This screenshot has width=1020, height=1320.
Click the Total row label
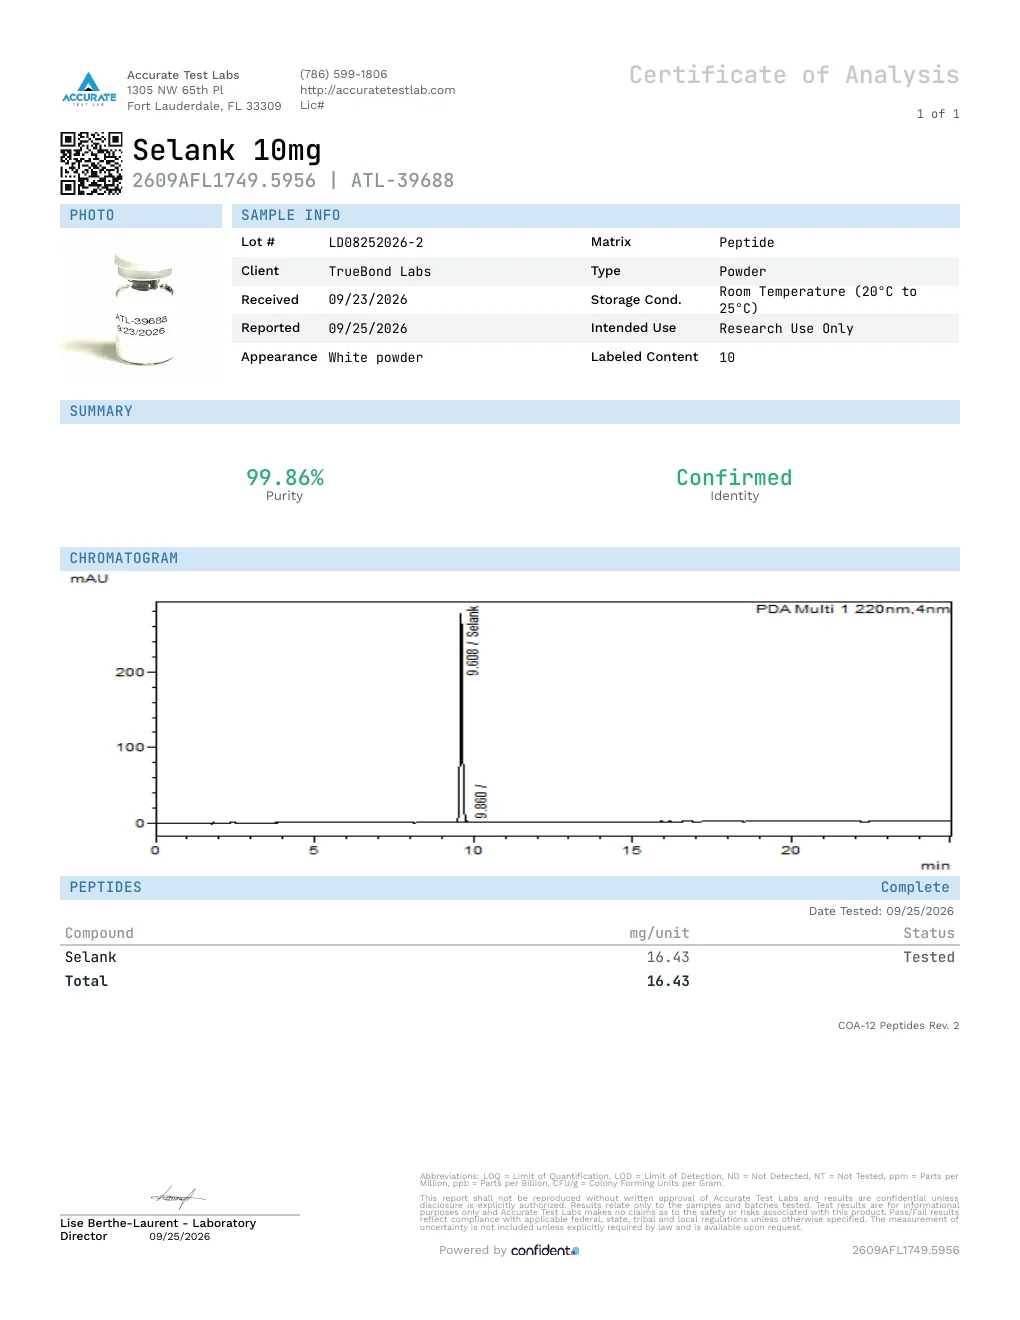pyautogui.click(x=86, y=982)
